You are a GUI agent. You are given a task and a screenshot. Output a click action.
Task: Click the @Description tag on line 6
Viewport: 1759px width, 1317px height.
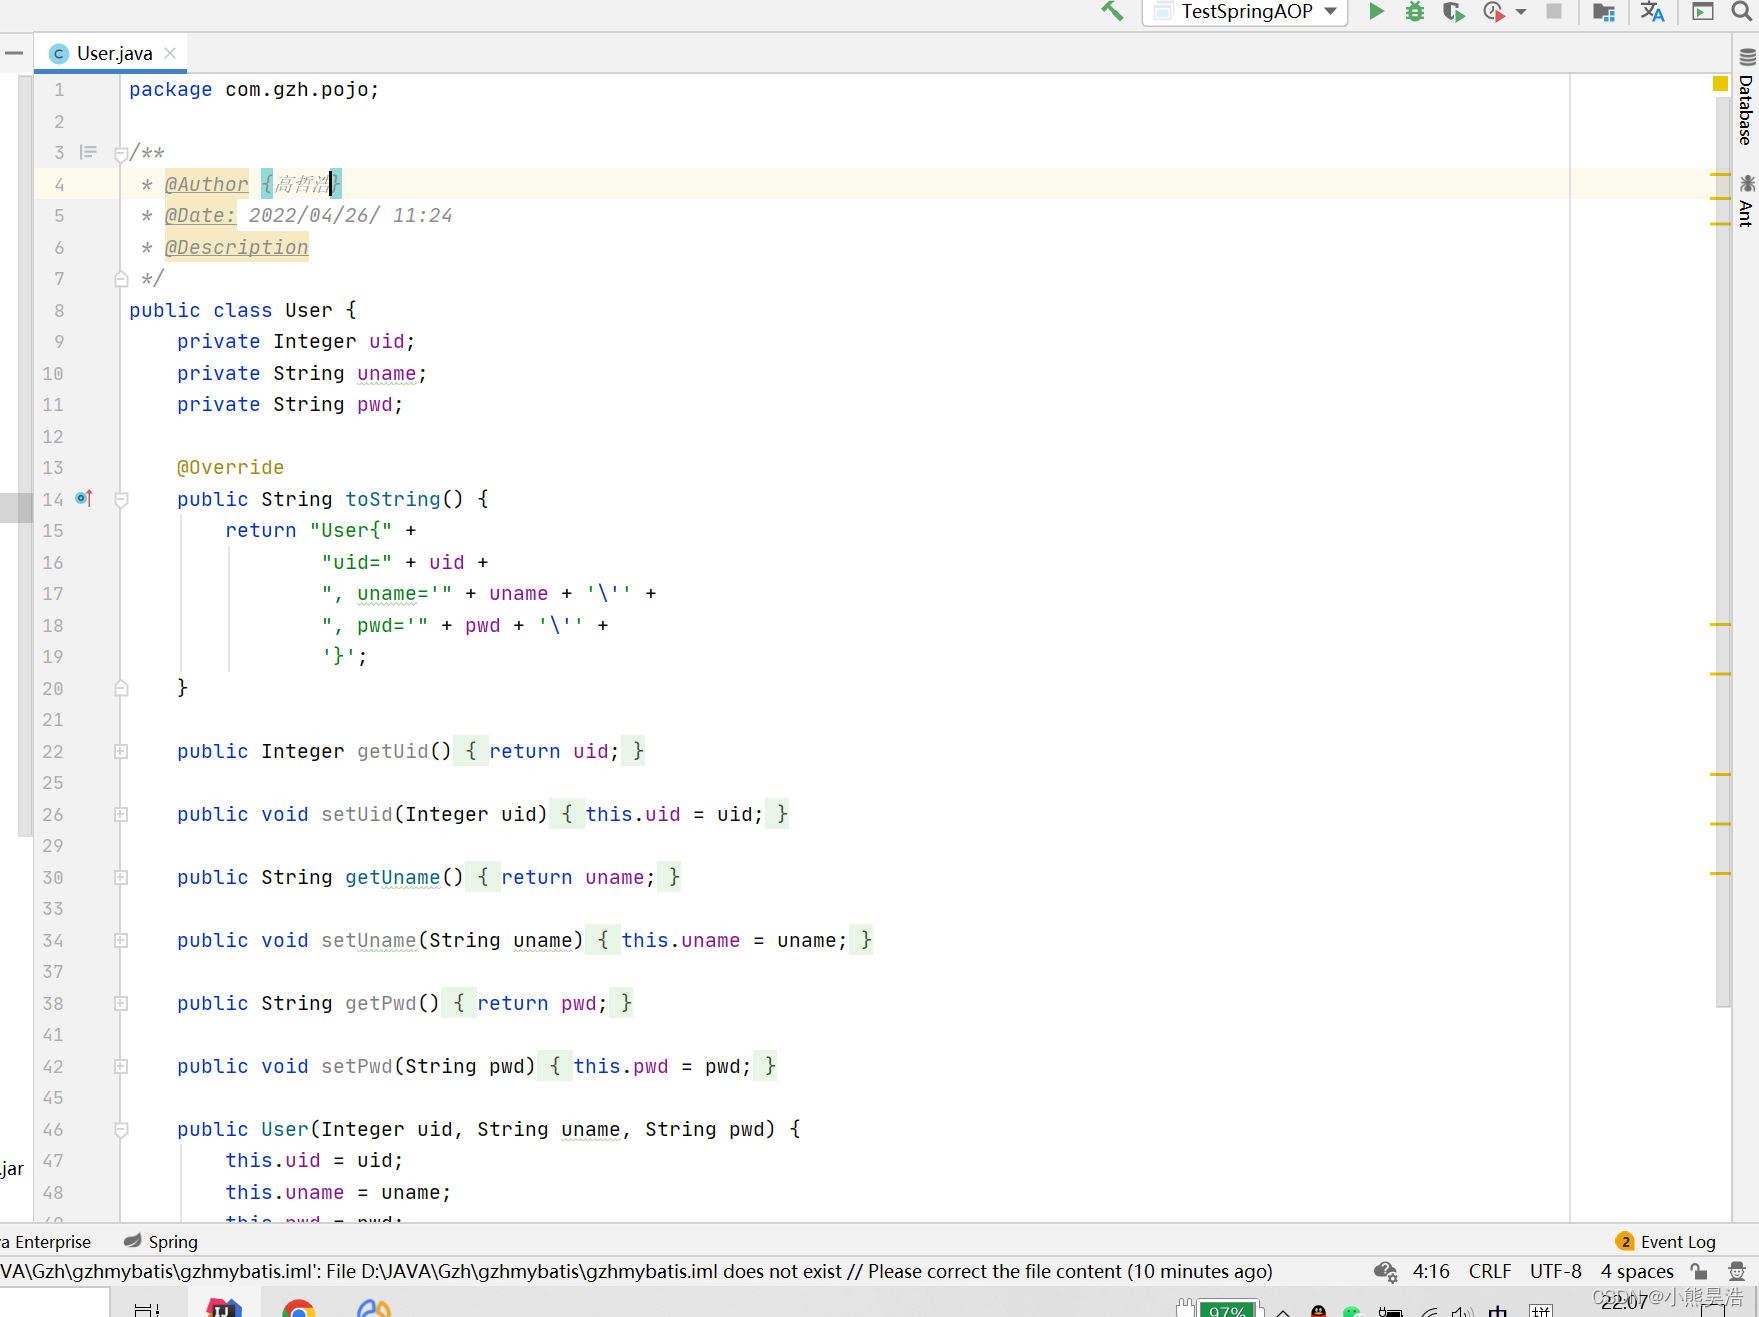[236, 247]
